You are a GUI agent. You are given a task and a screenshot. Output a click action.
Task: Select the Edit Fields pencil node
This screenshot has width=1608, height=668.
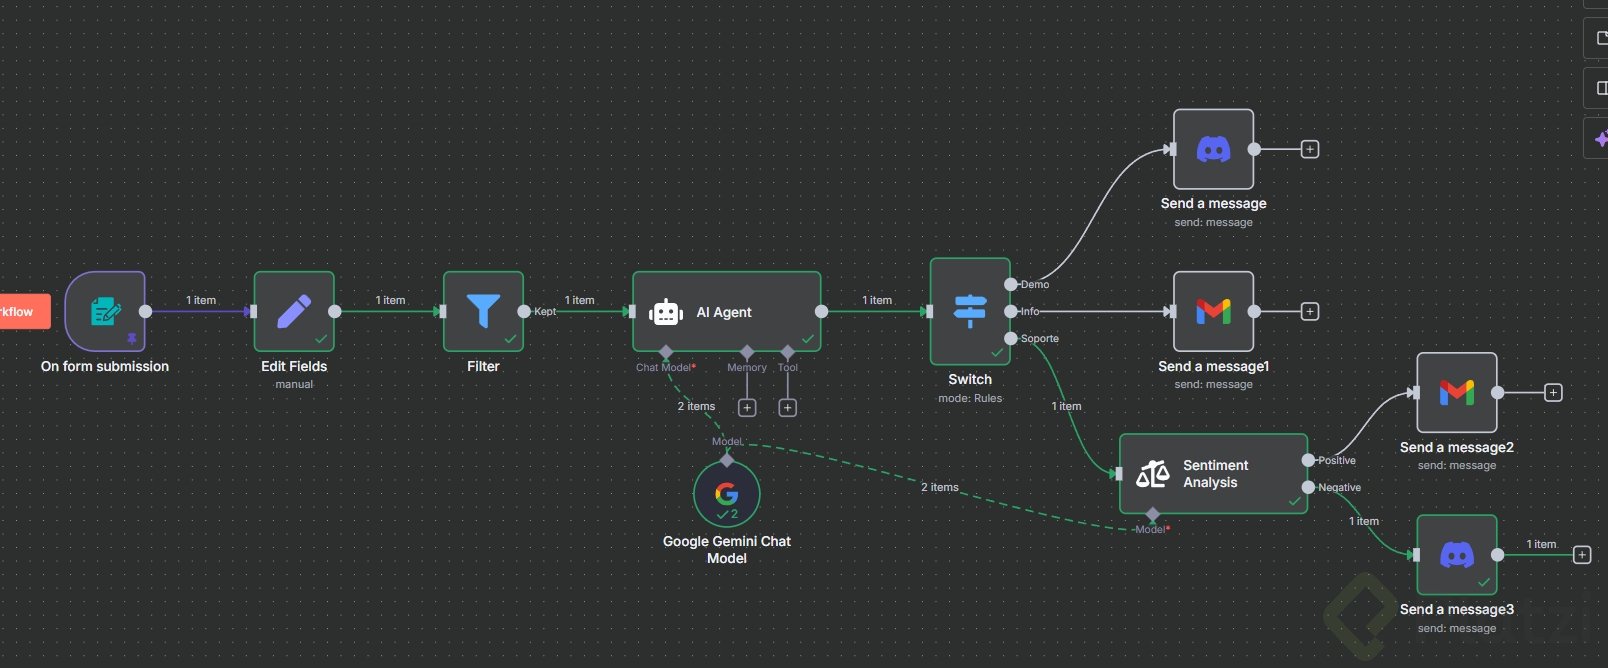point(294,311)
